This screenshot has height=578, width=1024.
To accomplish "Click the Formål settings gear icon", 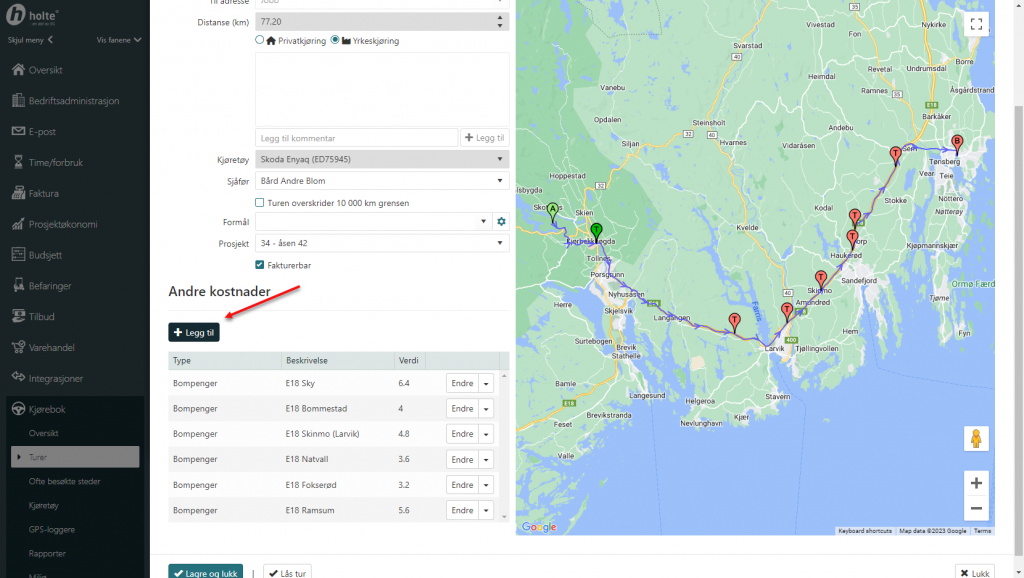I will (502, 221).
